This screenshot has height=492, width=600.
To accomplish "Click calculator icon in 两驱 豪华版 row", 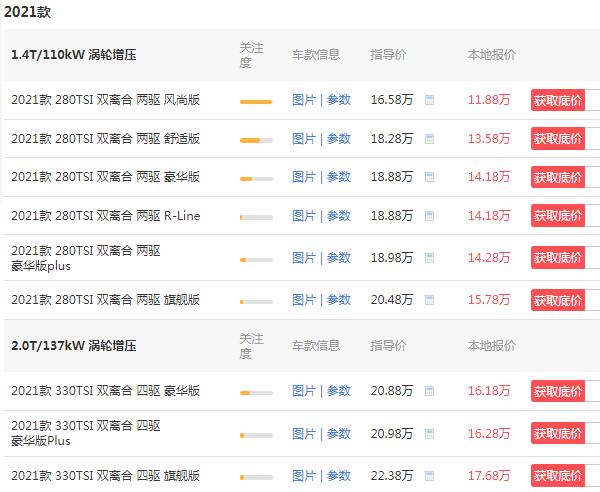I will click(429, 177).
